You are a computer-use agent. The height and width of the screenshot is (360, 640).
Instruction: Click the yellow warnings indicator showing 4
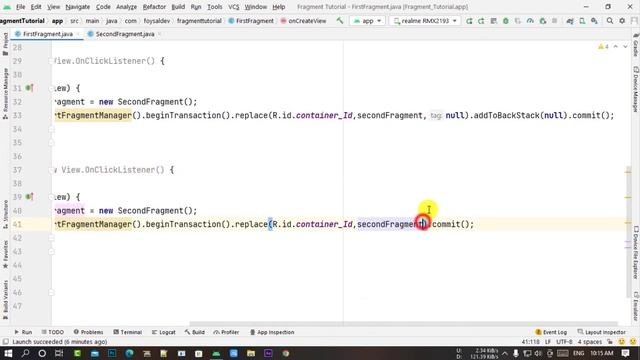click(x=603, y=47)
